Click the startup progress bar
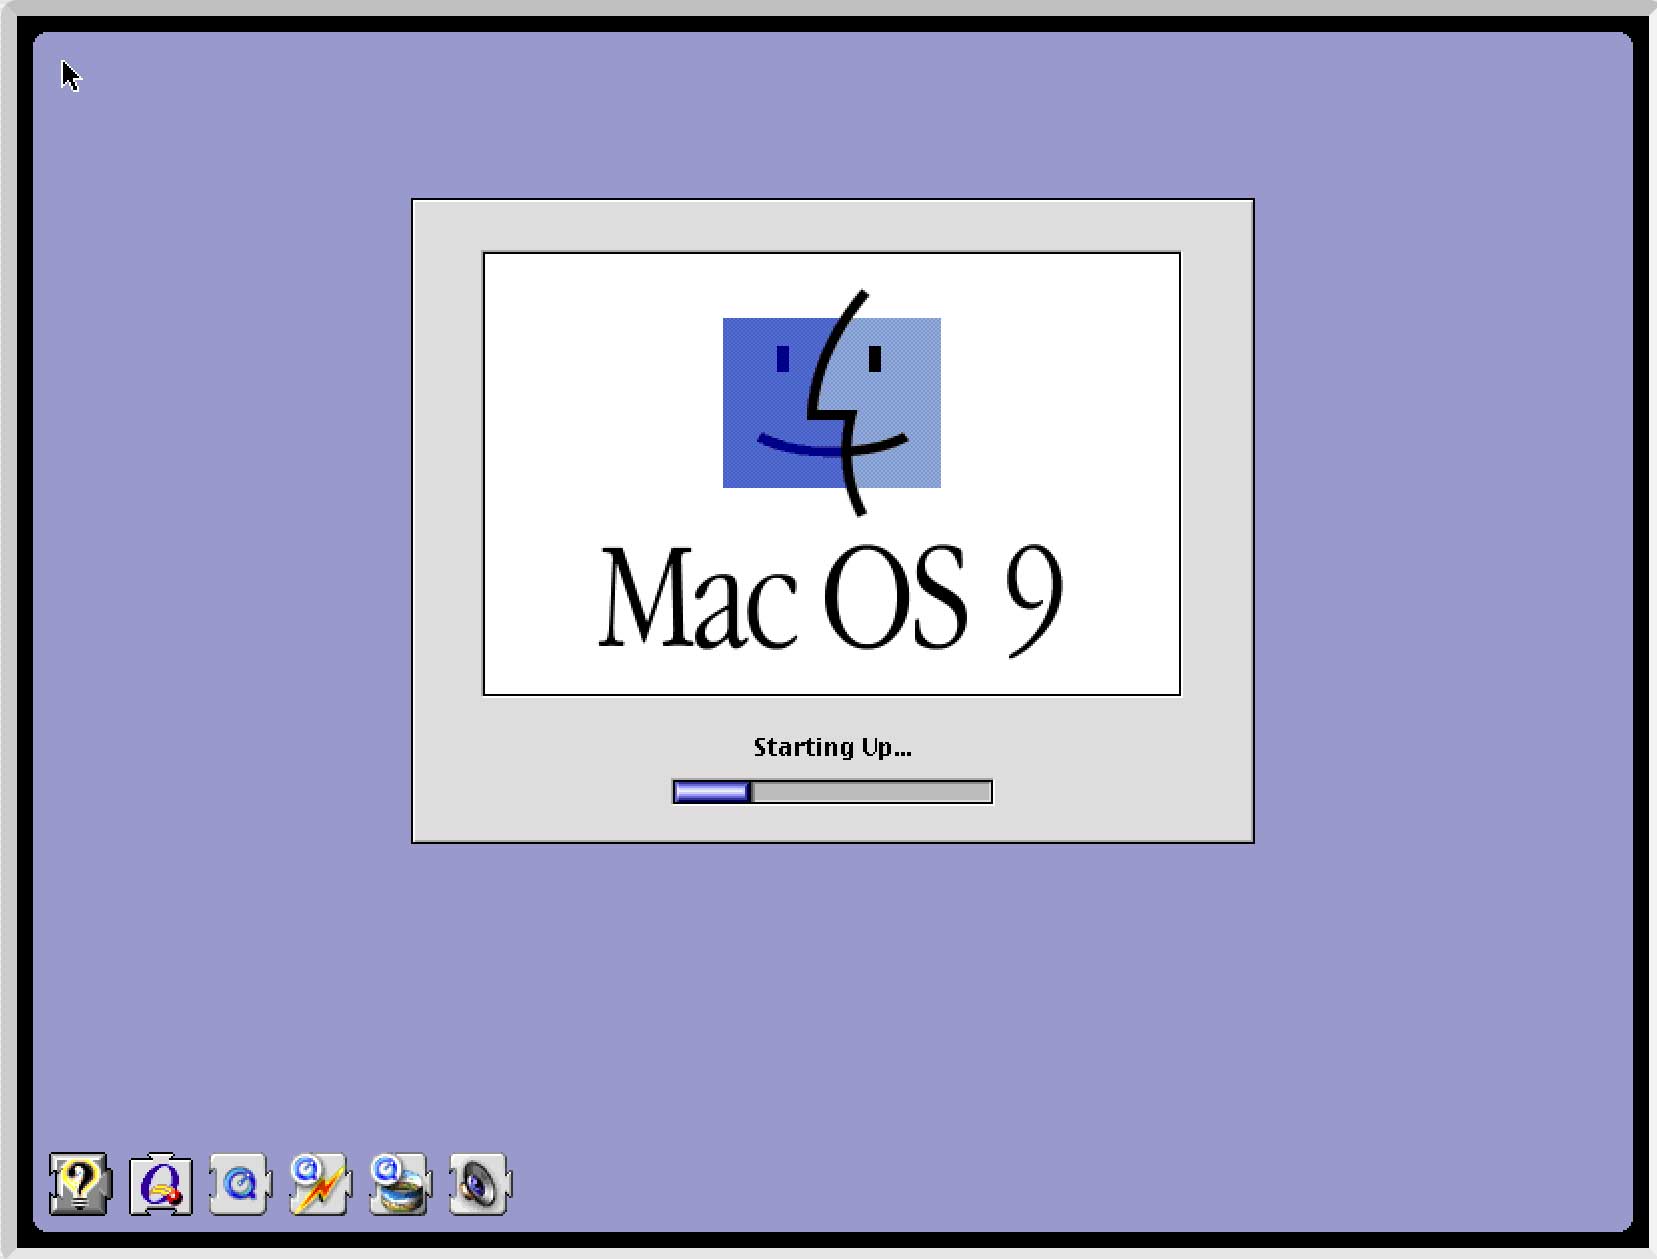This screenshot has width=1657, height=1259. 832,792
